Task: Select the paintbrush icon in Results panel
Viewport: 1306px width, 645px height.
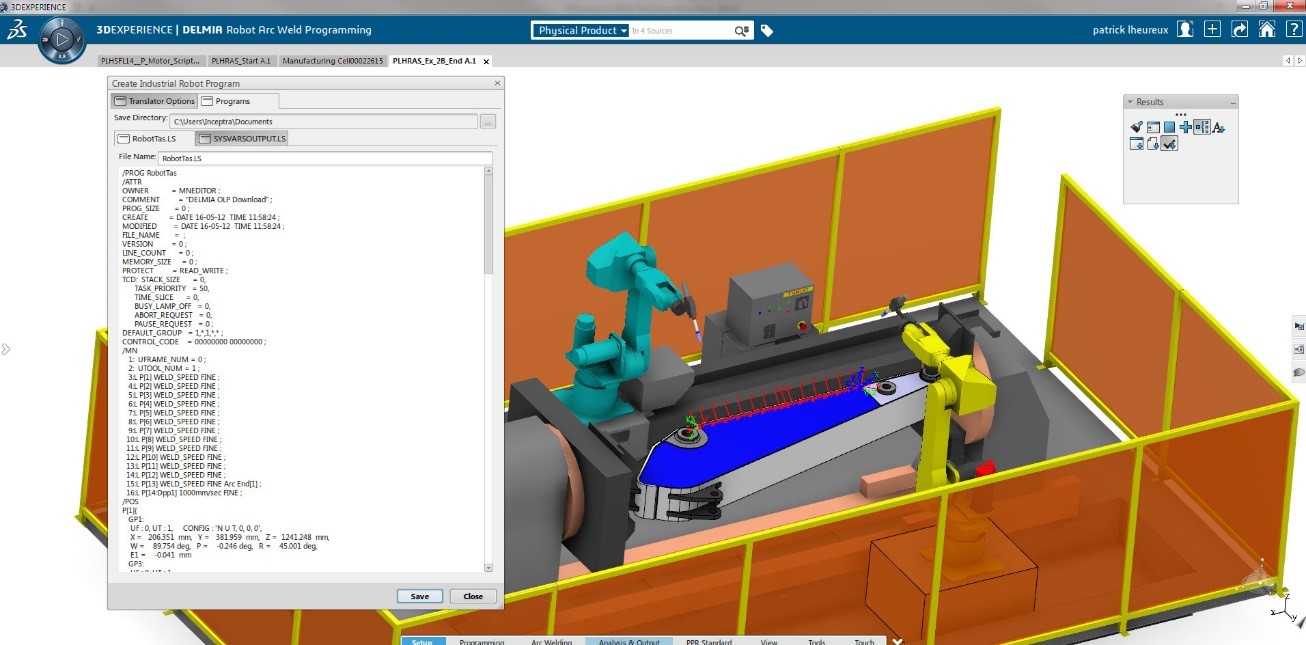Action: (x=1136, y=127)
